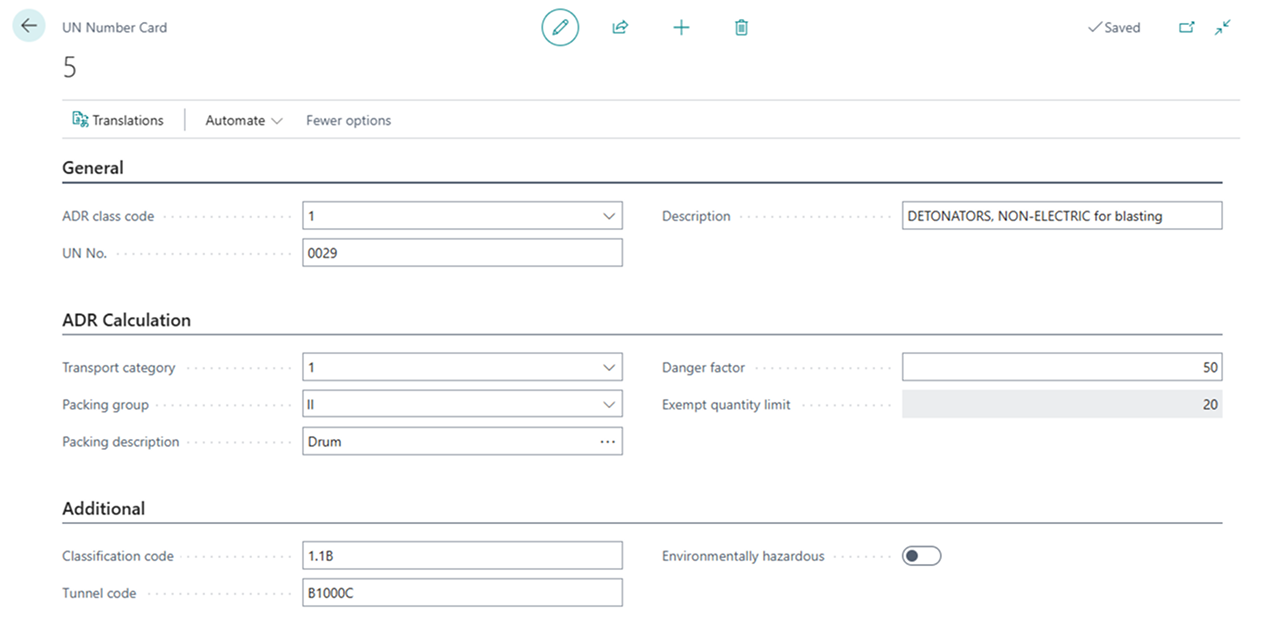This screenshot has width=1278, height=631.
Task: Click the Tunnel code input field
Action: (461, 593)
